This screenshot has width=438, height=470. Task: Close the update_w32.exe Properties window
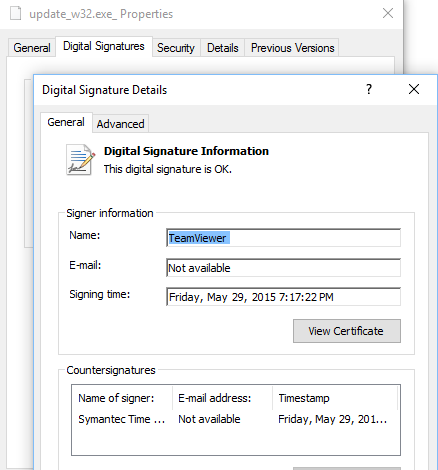[388, 13]
